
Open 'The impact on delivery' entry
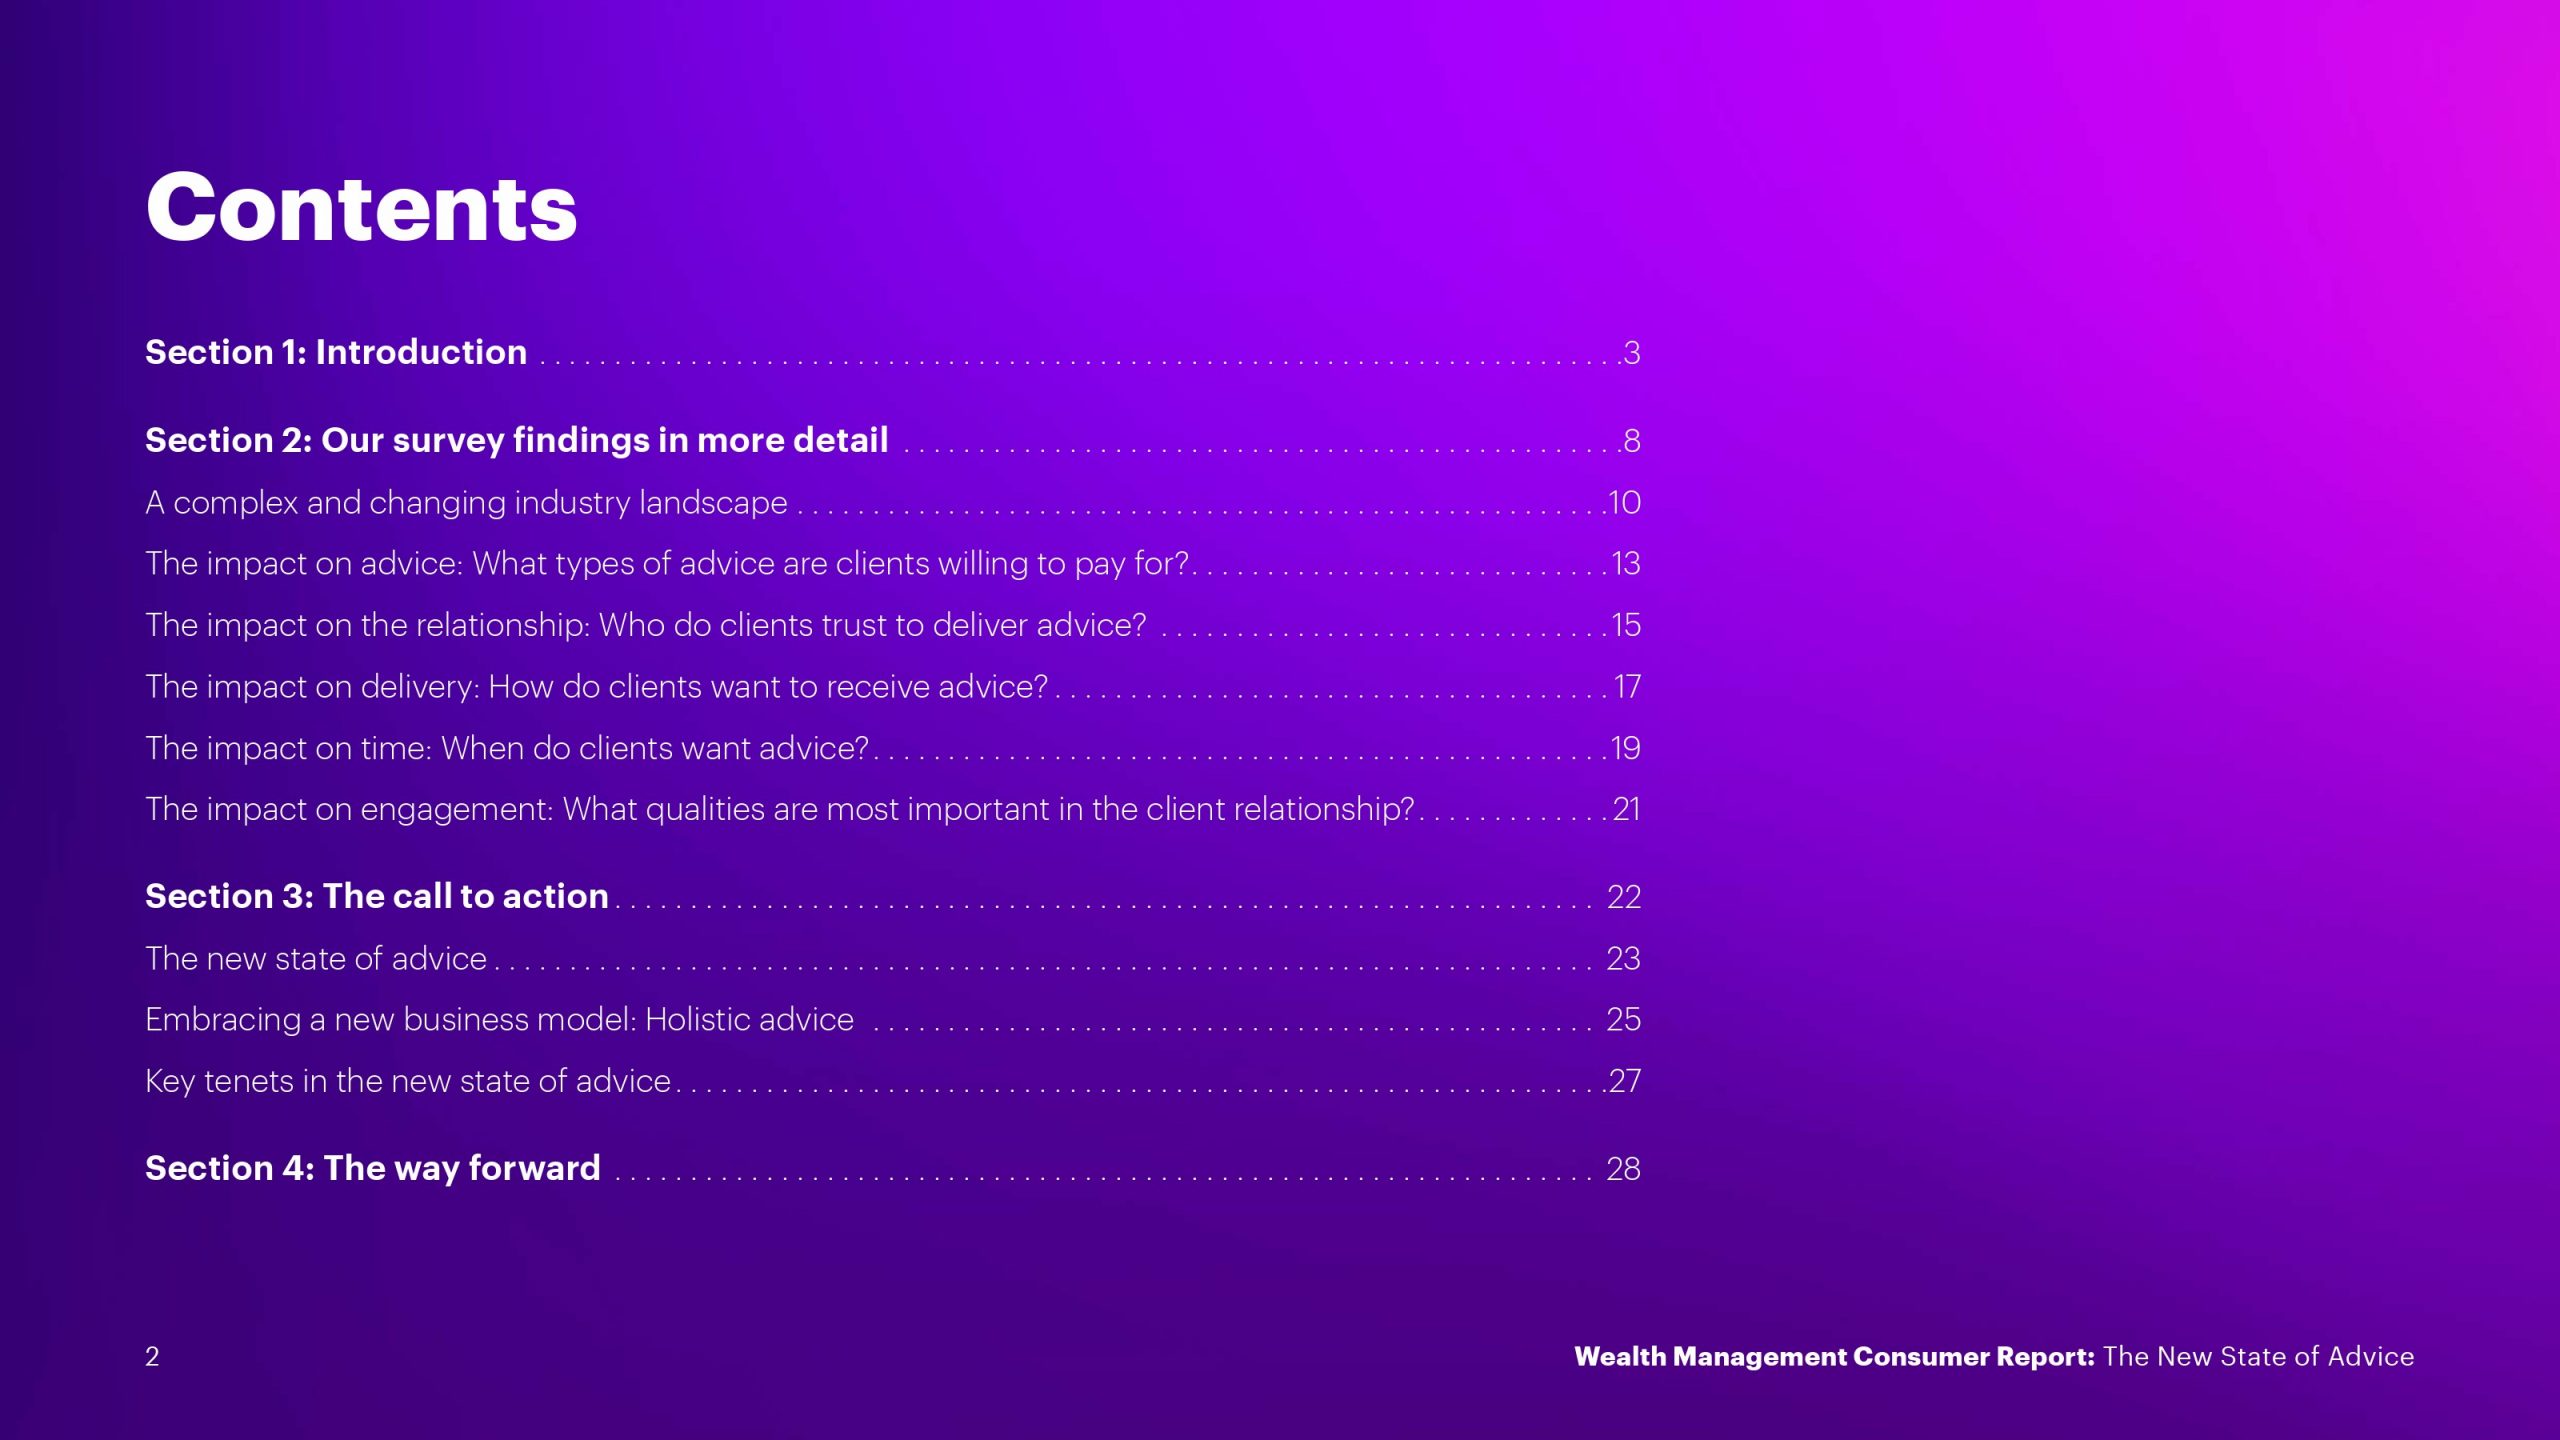pos(596,687)
